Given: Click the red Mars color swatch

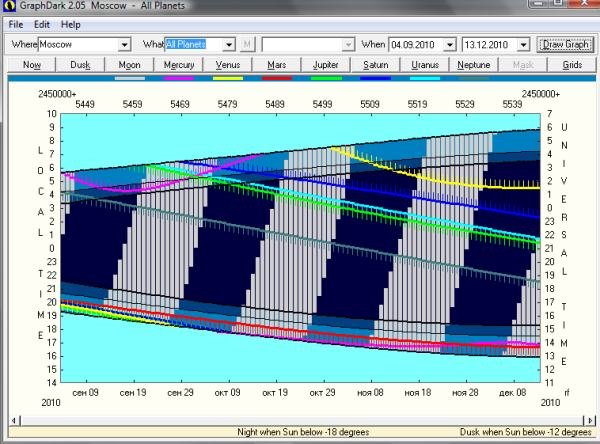Looking at the screenshot, I should coord(277,78).
